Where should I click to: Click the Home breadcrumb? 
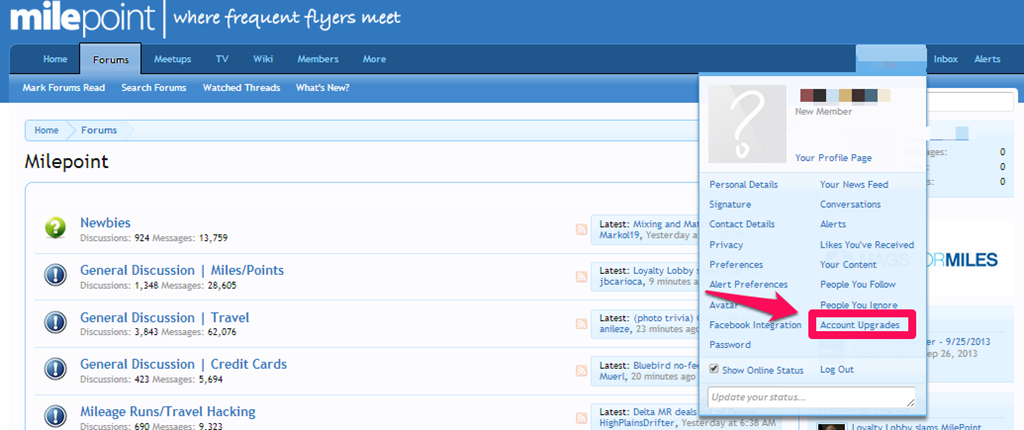click(46, 130)
